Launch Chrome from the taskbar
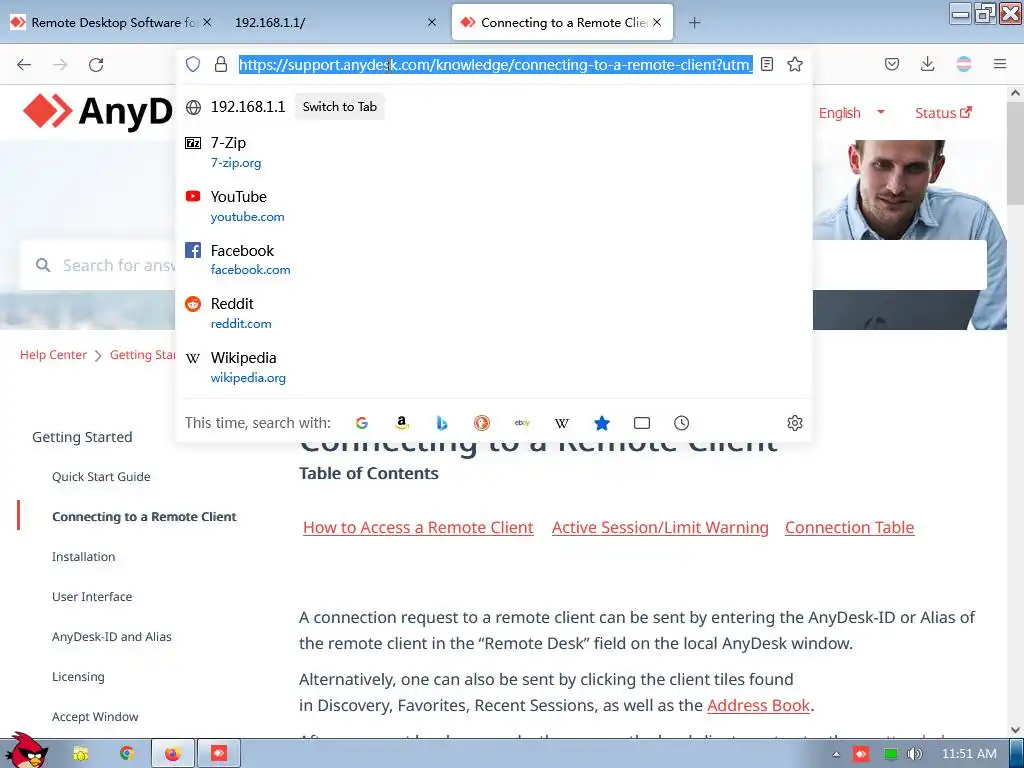The image size is (1024, 768). pos(126,754)
